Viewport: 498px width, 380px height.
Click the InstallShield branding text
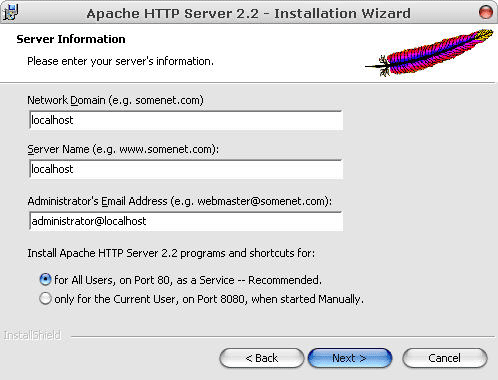[32, 335]
